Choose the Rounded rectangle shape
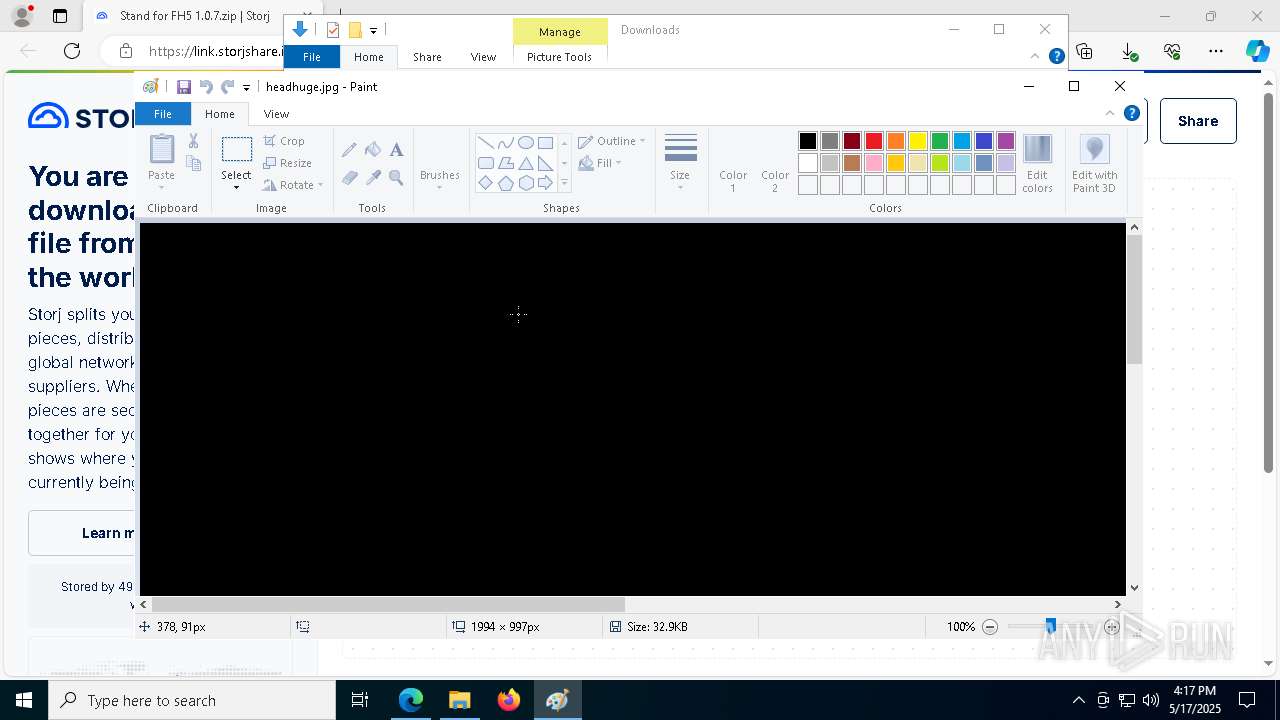 [485, 163]
